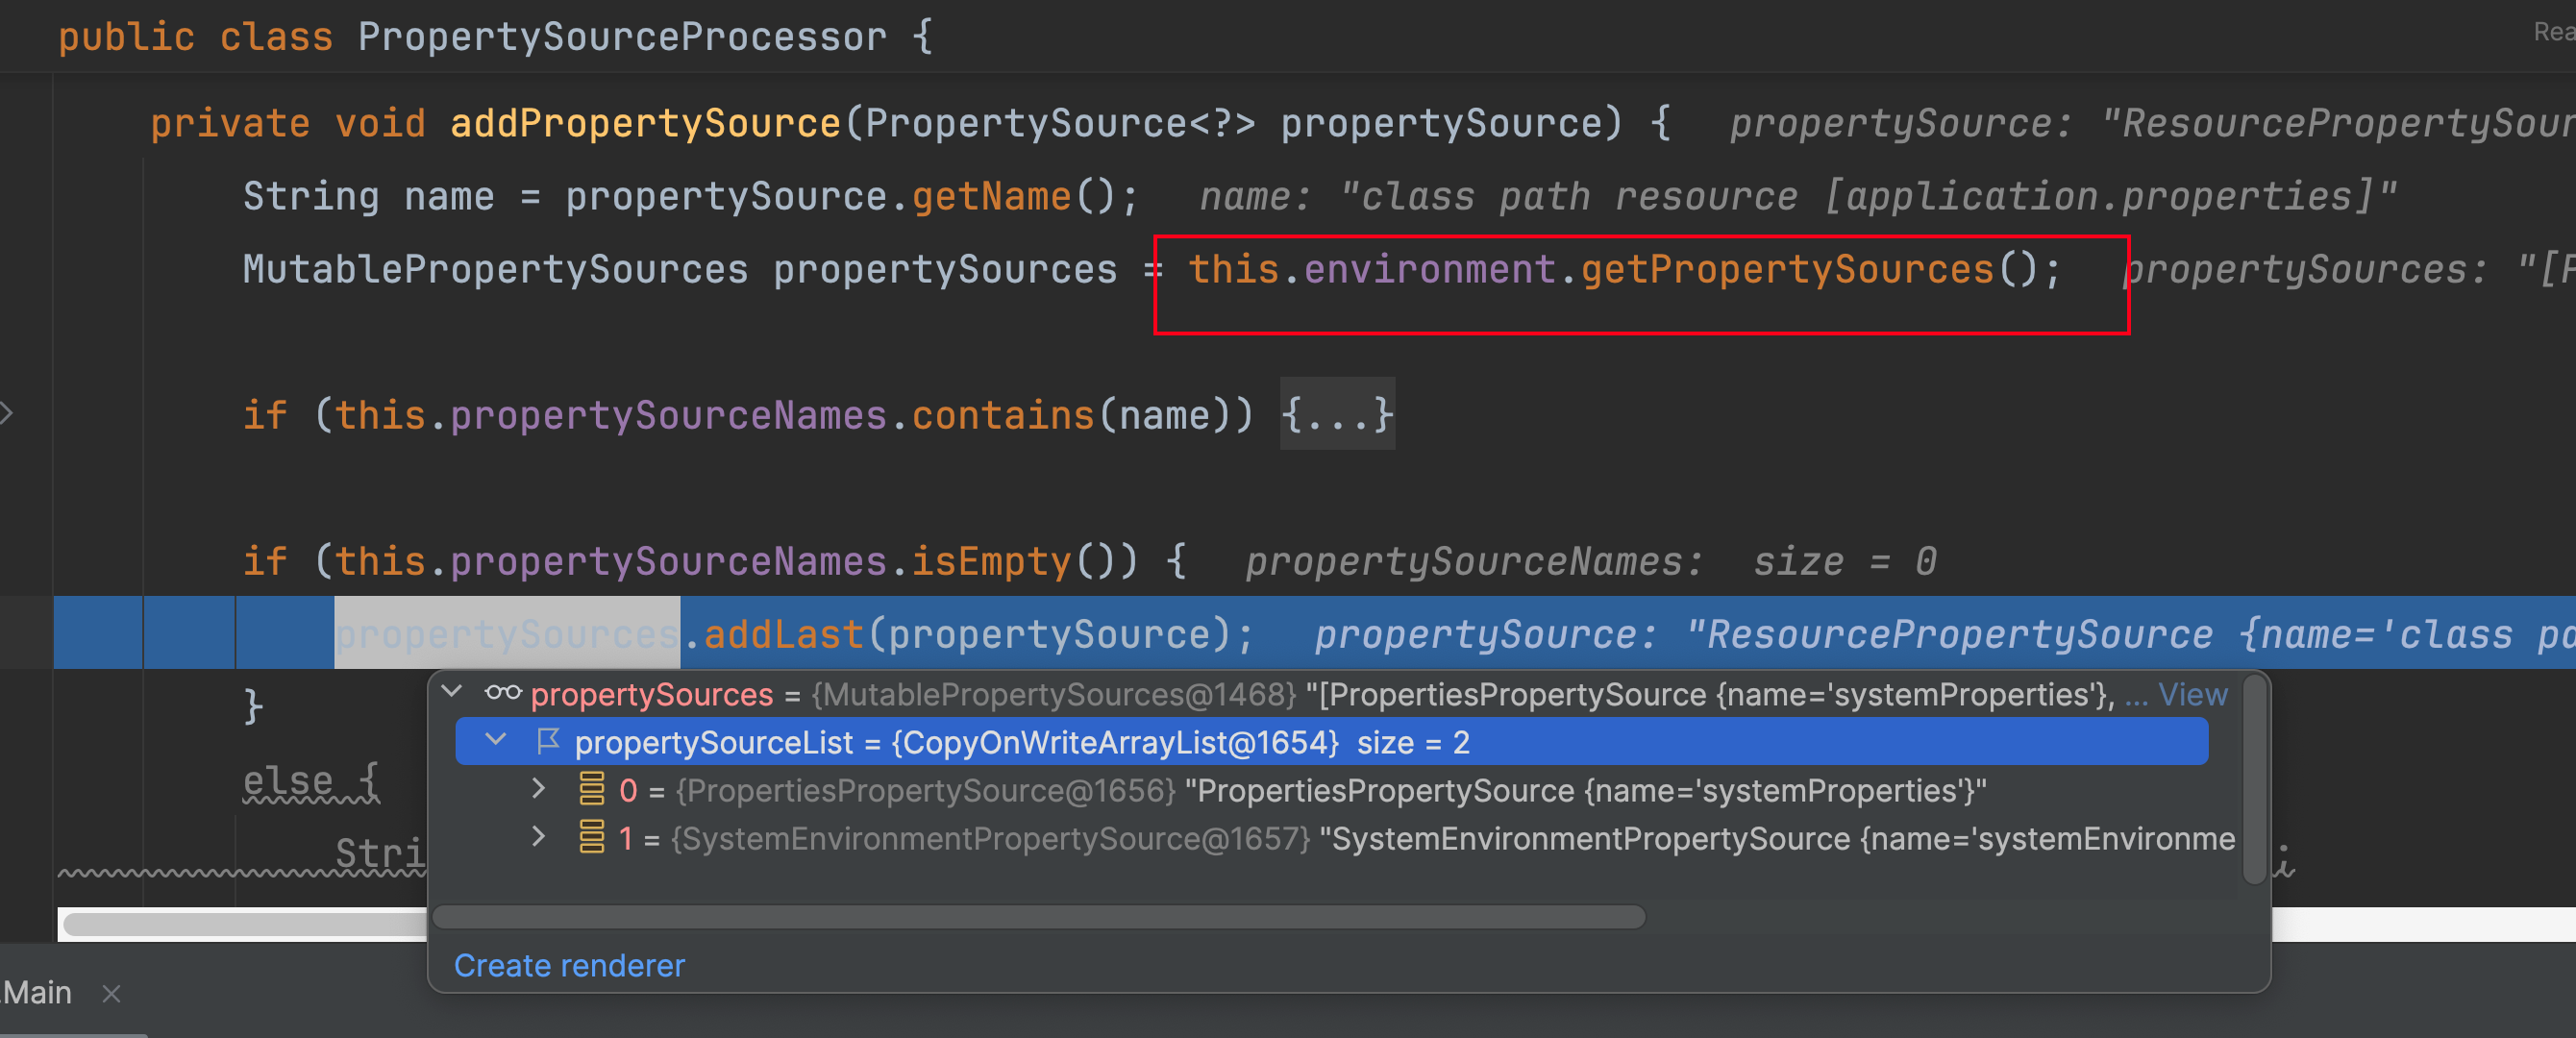The height and width of the screenshot is (1038, 2576).
Task: Click the glasses watch icon beside propertySources
Action: [x=503, y=692]
